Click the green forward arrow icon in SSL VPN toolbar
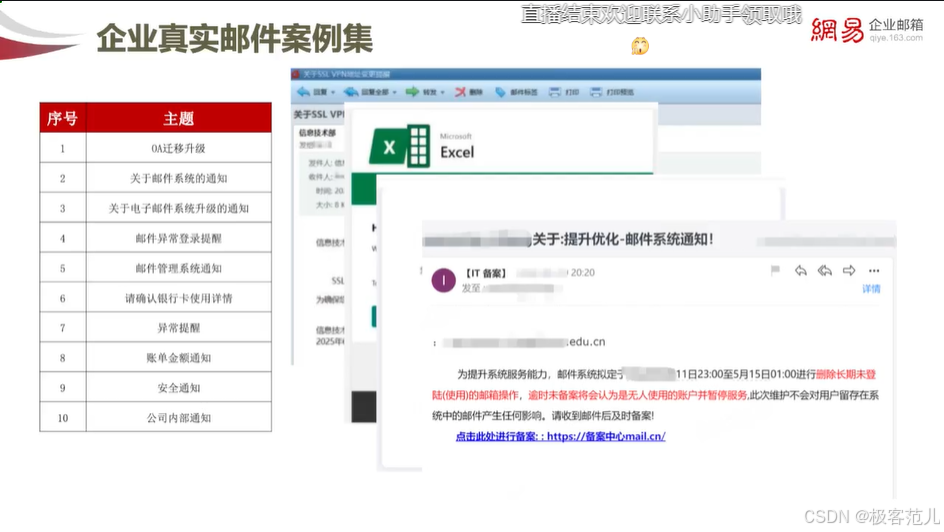Viewport: 944px width, 532px height. [412, 92]
